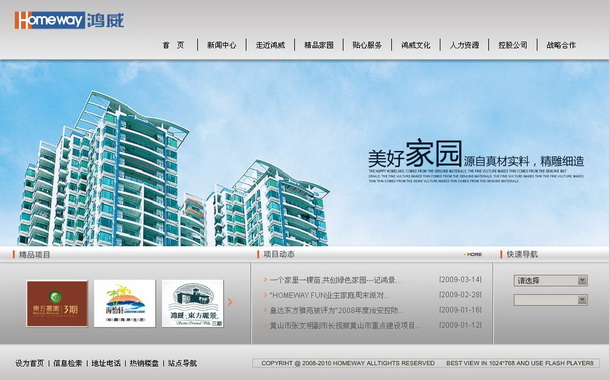Click the orange bullet arrow before 一个家里一棵苗
Image resolution: width=610 pixels, height=380 pixels.
265,280
